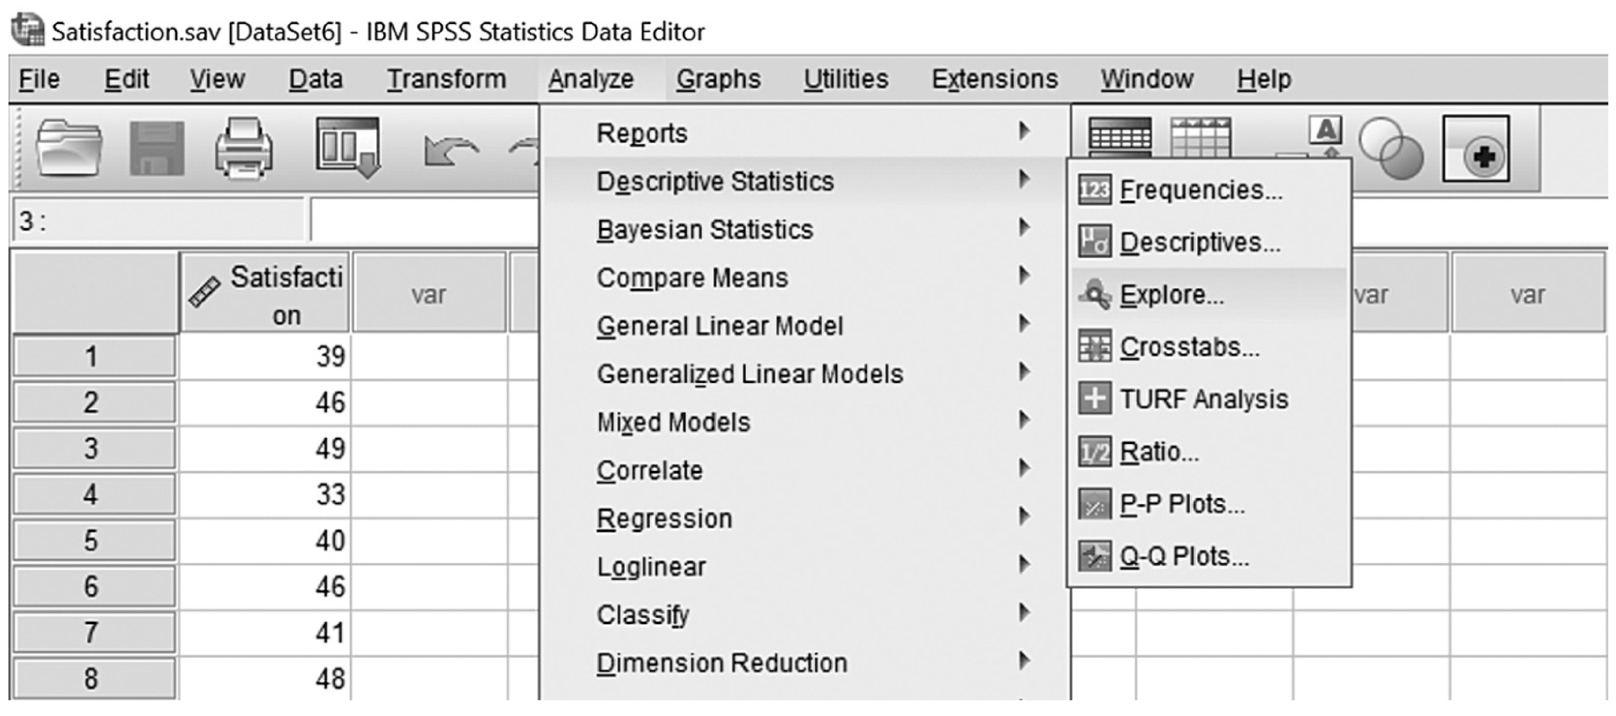The width and height of the screenshot is (1616, 716).
Task: Expand the Regression submenu
Action: click(x=805, y=518)
